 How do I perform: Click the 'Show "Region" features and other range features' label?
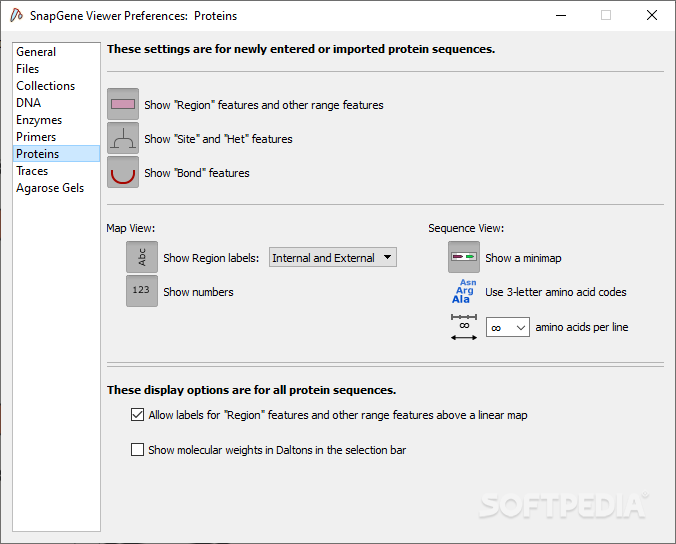[264, 105]
